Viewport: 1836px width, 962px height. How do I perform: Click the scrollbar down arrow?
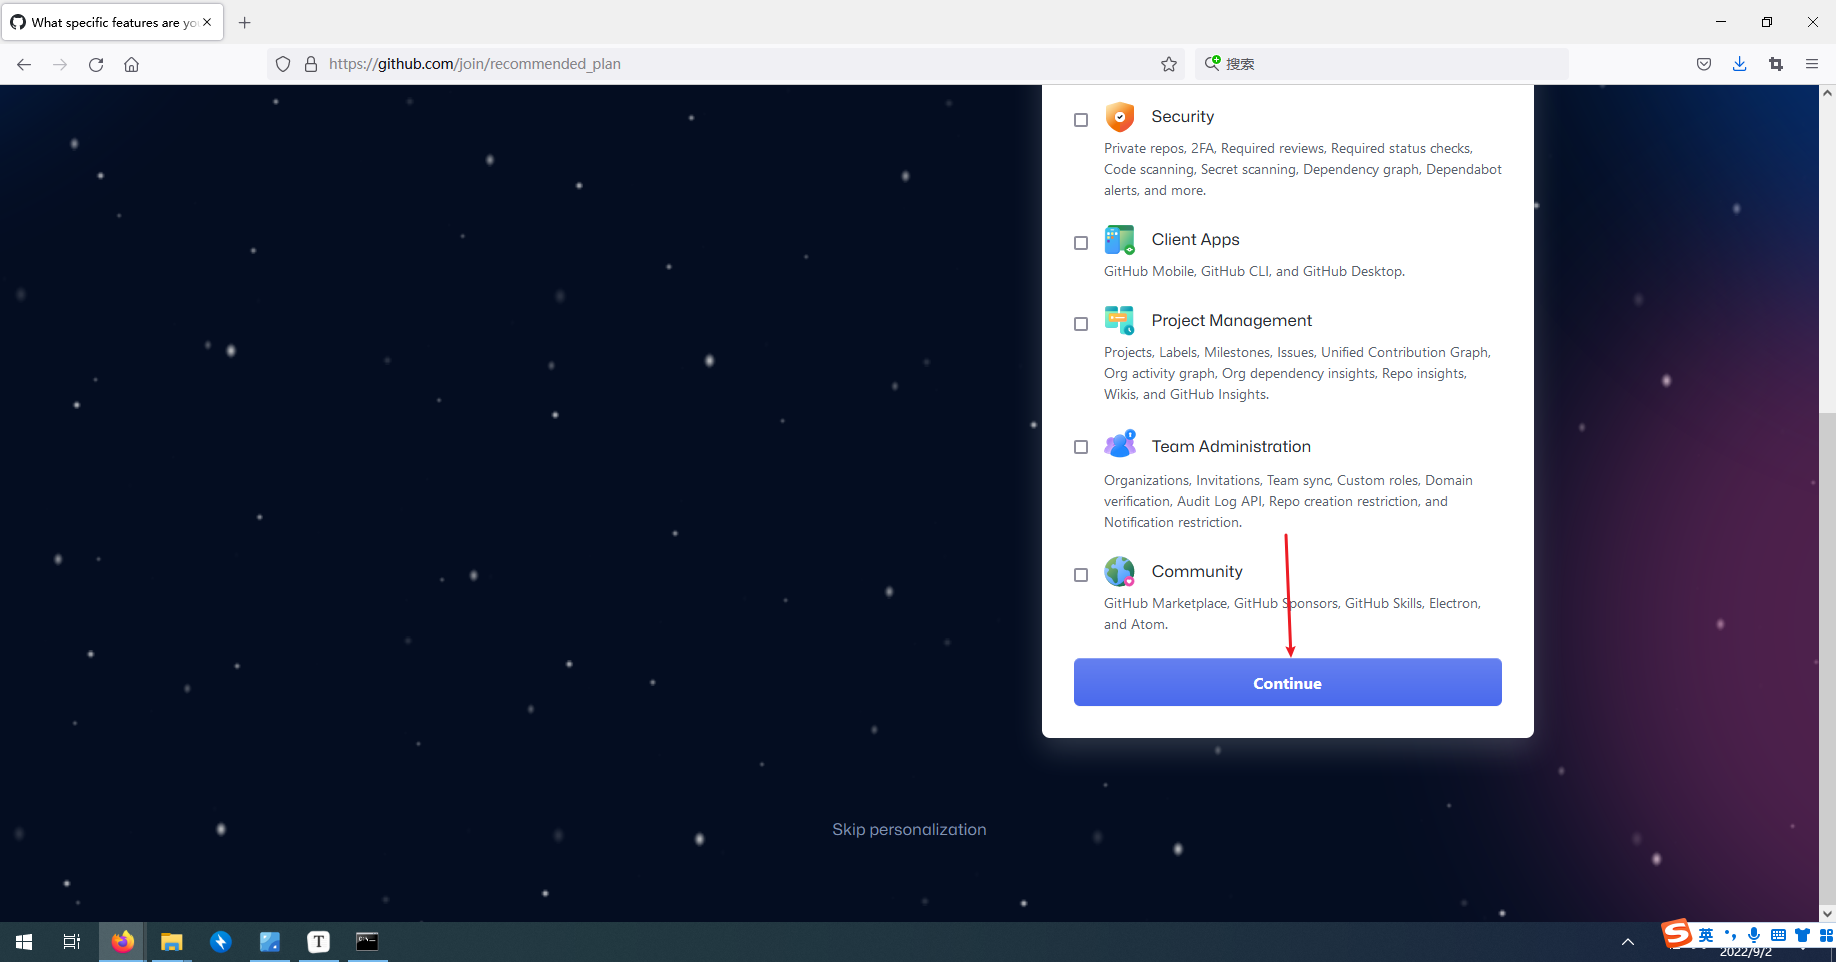tap(1827, 913)
